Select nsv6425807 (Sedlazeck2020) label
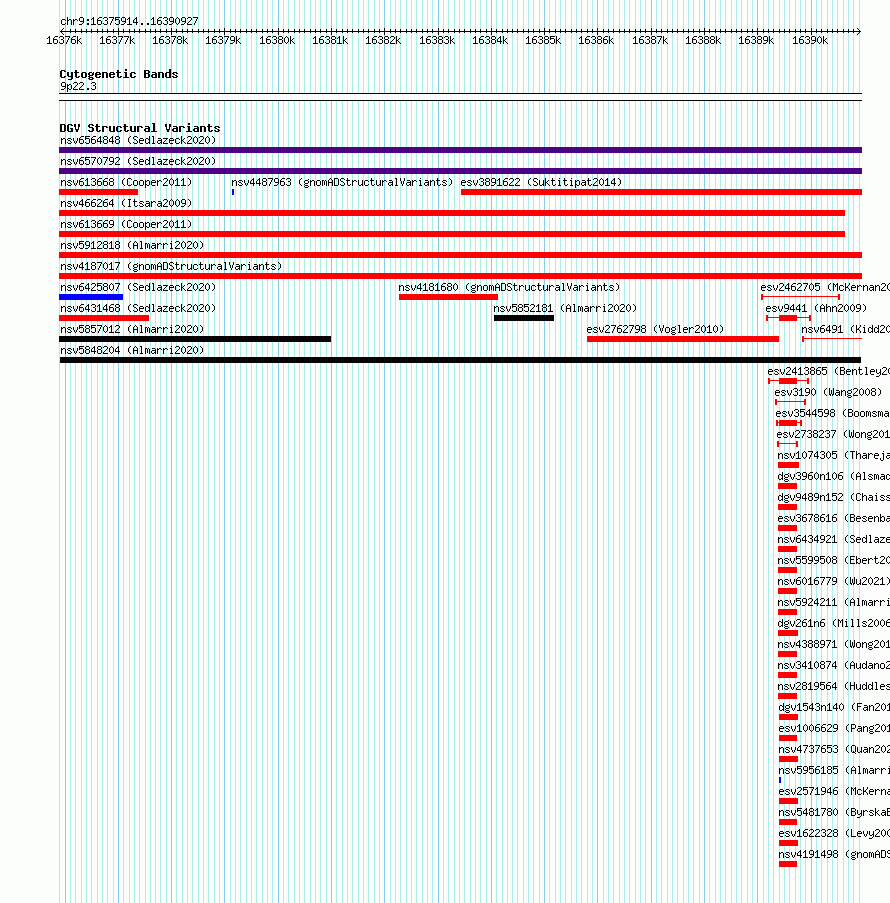This screenshot has width=890, height=903. (x=138, y=287)
